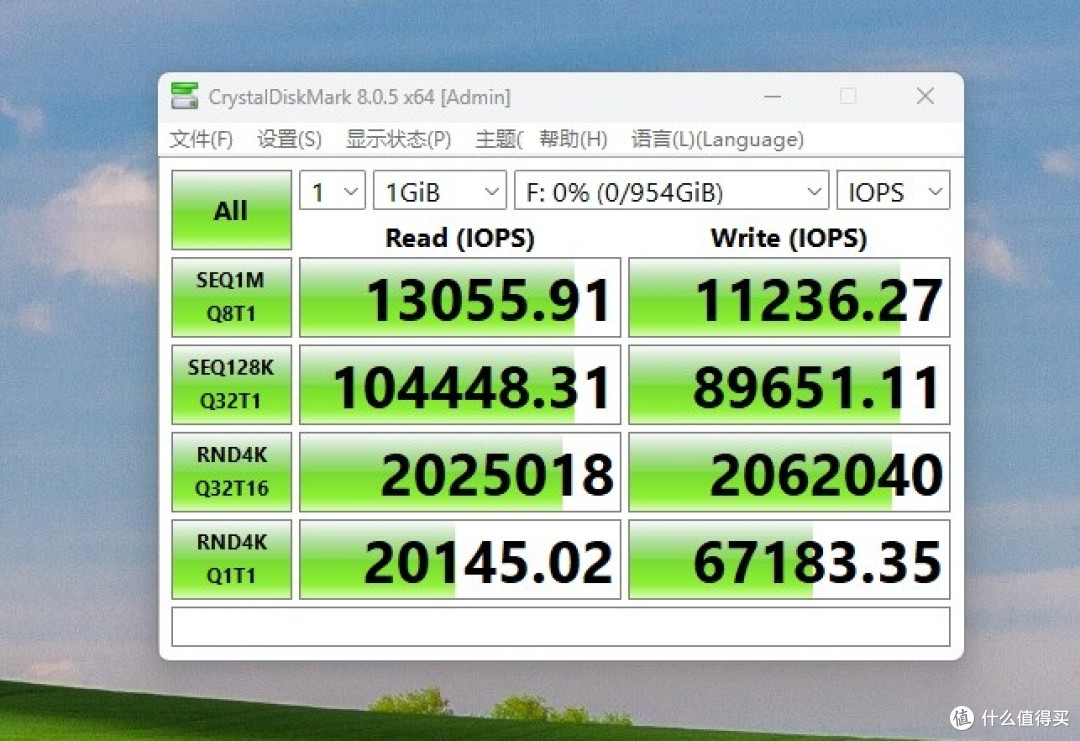Open the 文件(F) menu
The height and width of the screenshot is (741, 1080).
201,139
